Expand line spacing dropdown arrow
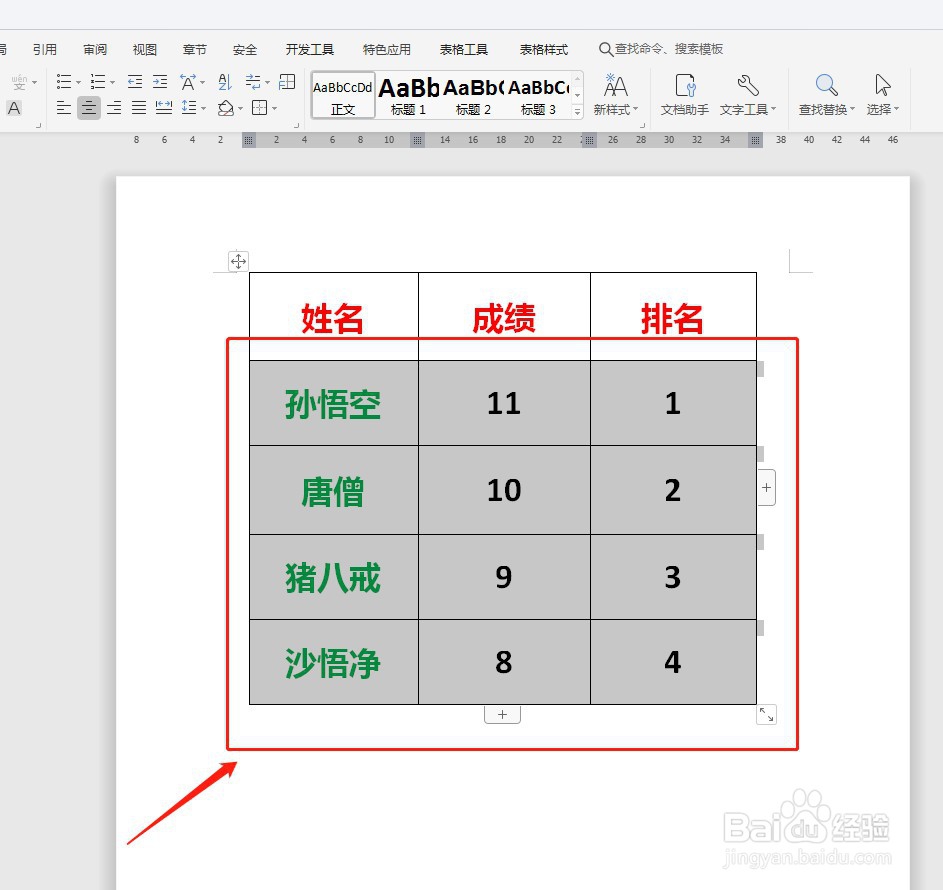This screenshot has width=943, height=890. 203,109
